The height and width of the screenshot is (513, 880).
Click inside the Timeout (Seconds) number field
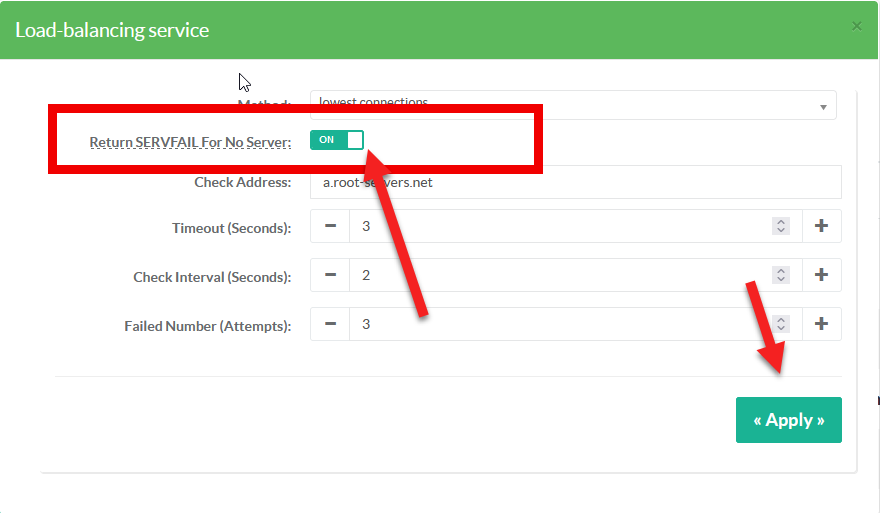(560, 227)
